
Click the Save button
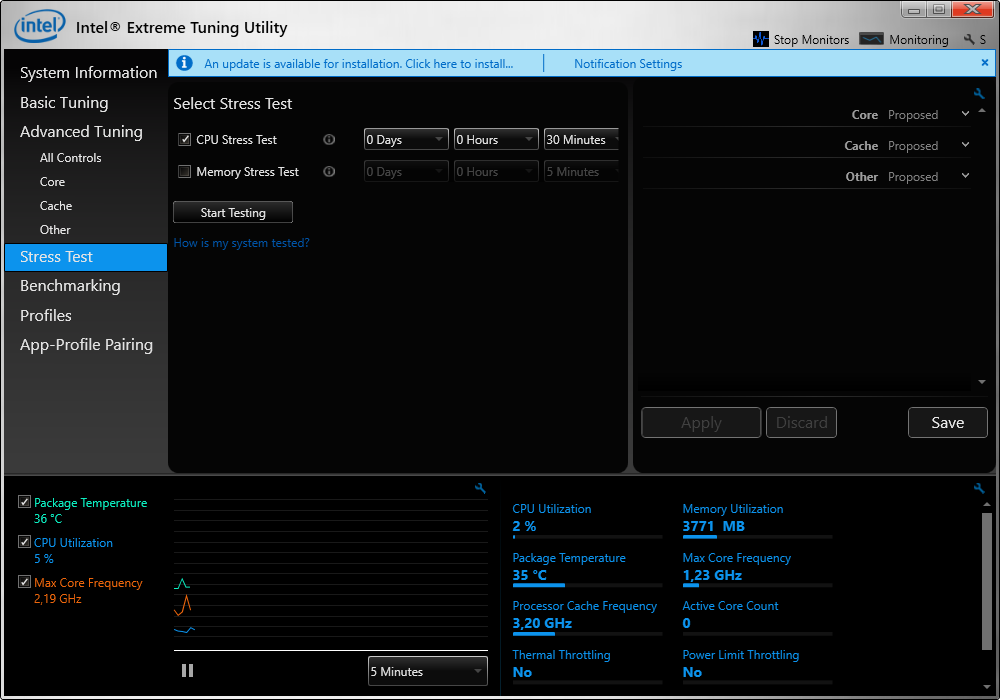pos(948,423)
